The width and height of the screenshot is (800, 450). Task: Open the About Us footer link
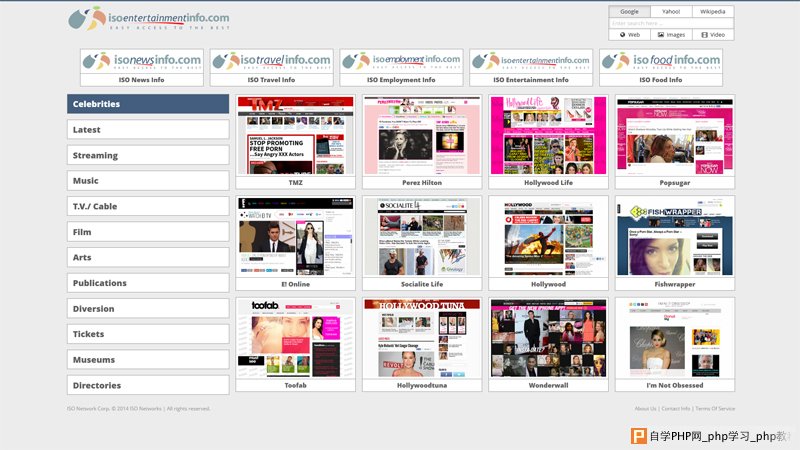pyautogui.click(x=645, y=408)
